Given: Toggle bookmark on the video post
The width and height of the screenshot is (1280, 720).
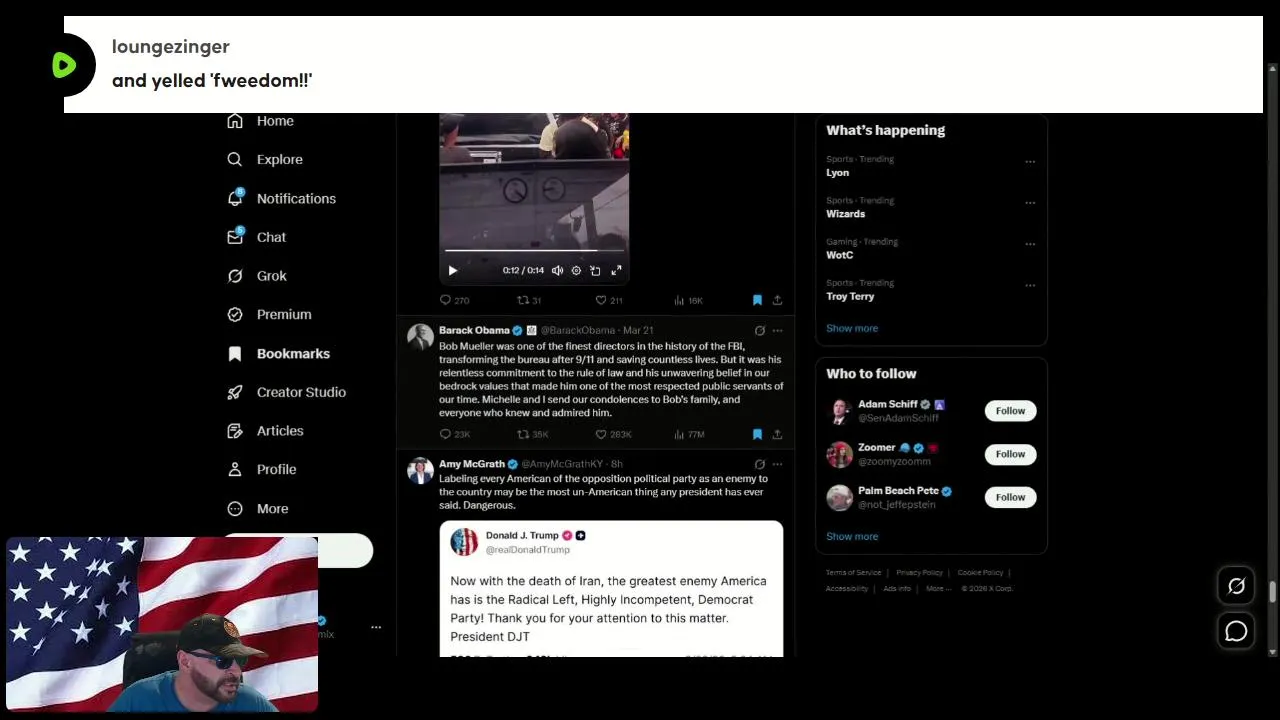Looking at the screenshot, I should point(757,300).
